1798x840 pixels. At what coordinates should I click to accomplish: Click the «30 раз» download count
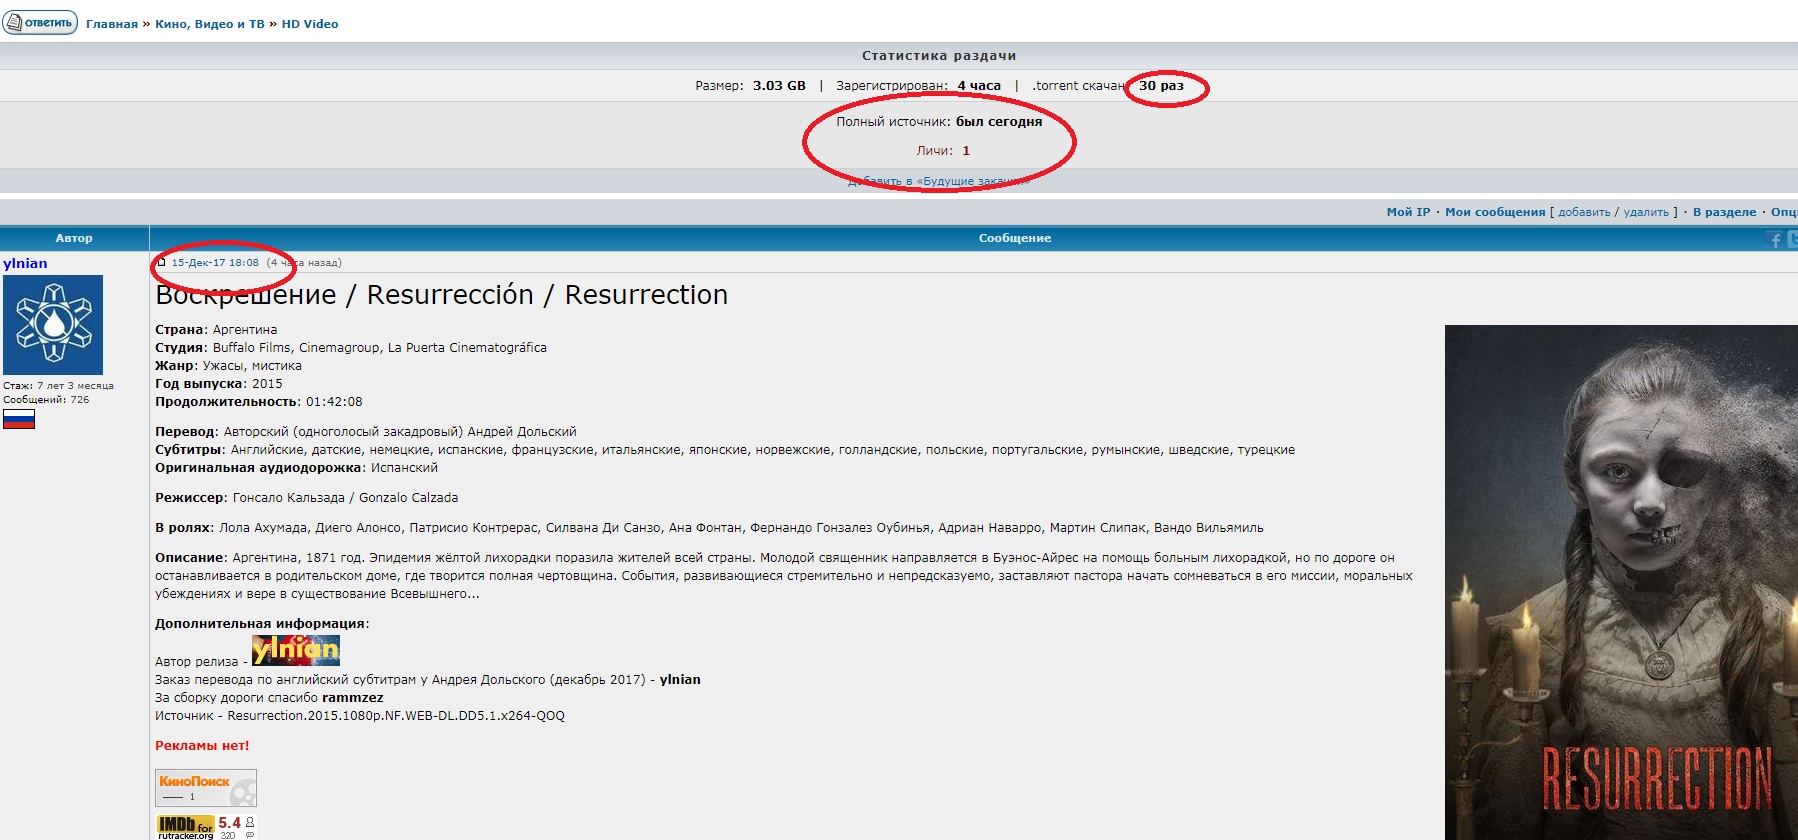(1161, 86)
